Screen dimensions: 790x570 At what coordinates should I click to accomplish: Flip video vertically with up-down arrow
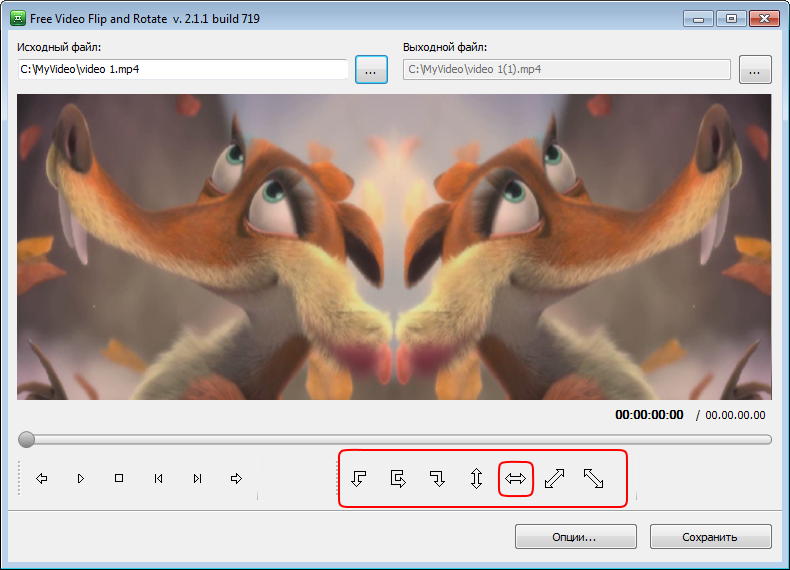[477, 478]
